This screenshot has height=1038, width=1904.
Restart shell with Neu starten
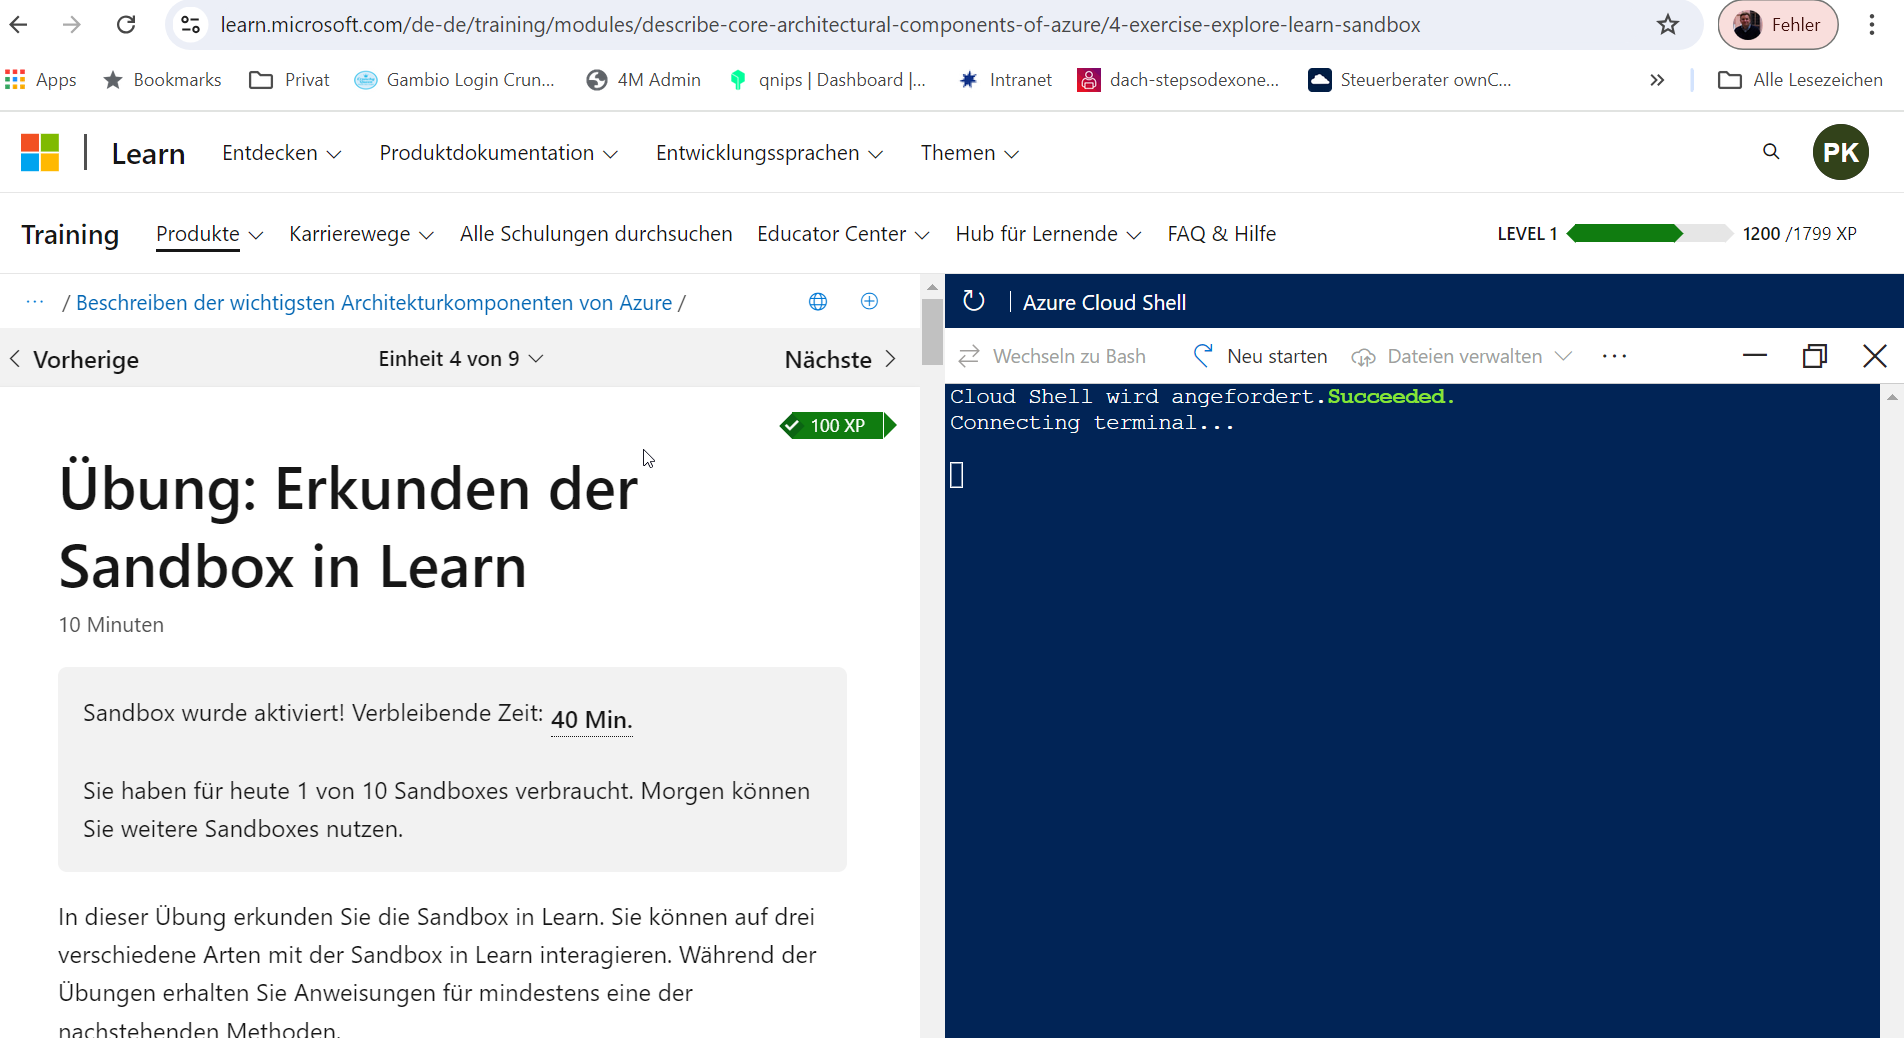[1260, 356]
